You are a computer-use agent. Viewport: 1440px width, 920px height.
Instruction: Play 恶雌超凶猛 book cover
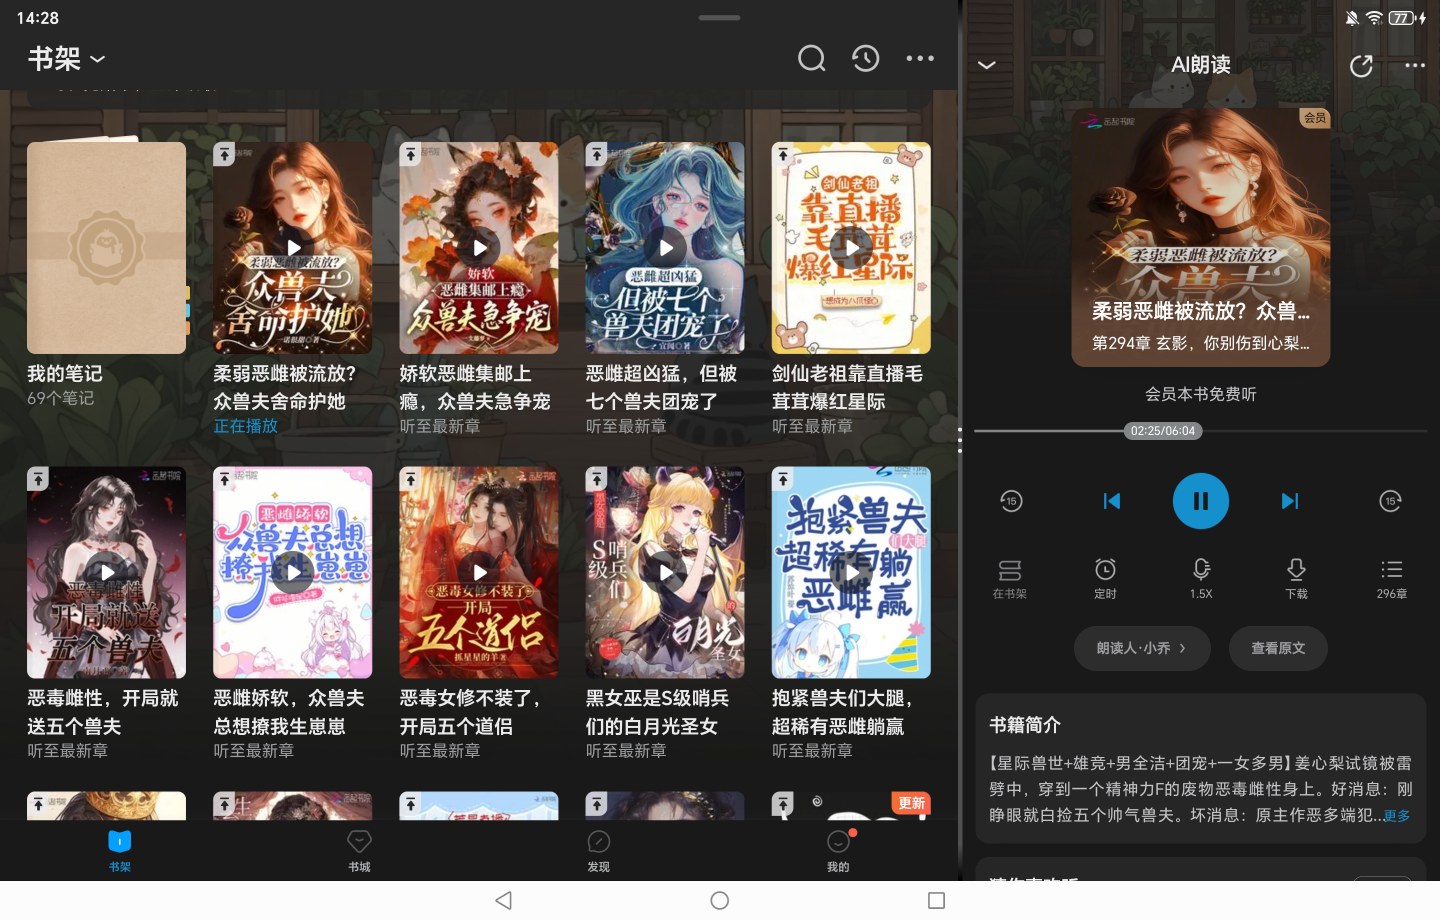pyautogui.click(x=665, y=248)
